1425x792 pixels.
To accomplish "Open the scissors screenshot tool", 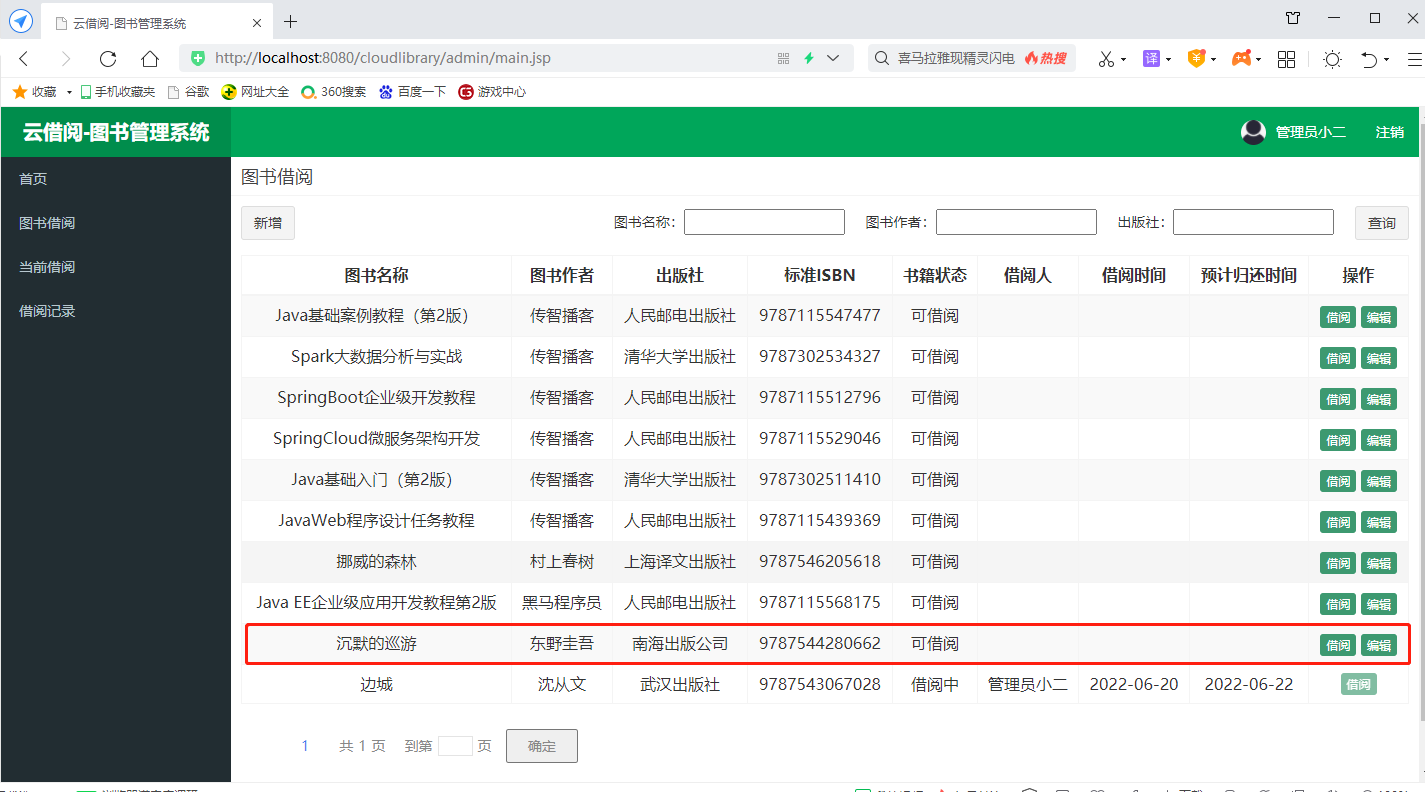I will pyautogui.click(x=1106, y=59).
